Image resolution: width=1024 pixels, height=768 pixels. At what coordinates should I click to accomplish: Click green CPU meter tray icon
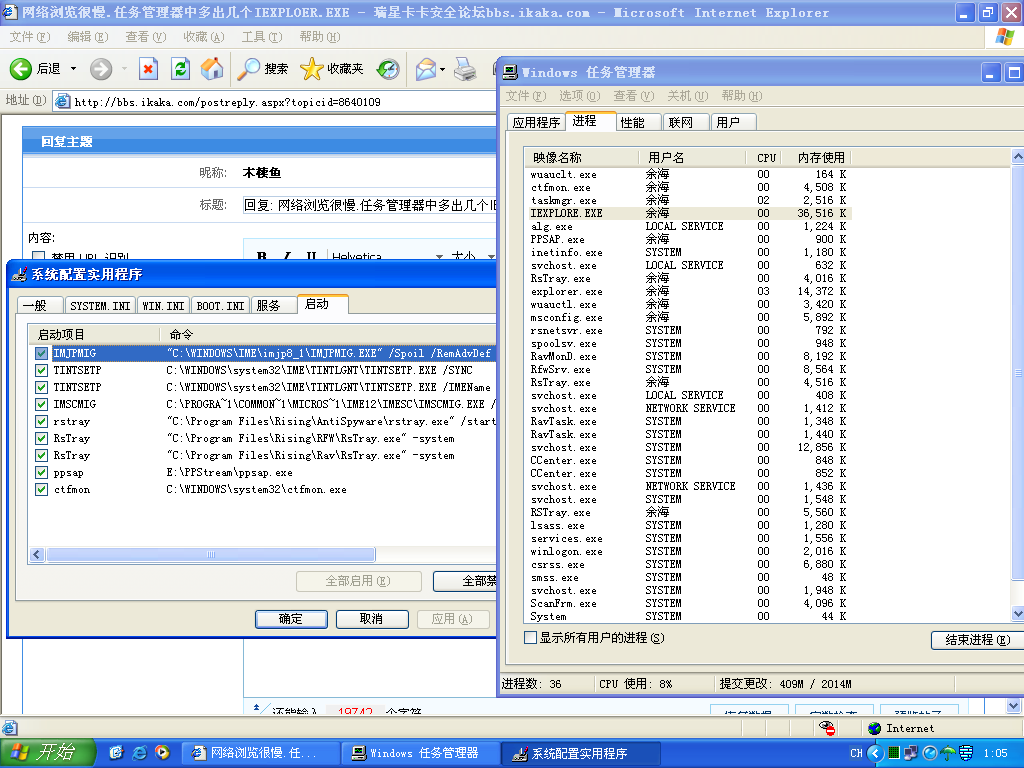(894, 754)
